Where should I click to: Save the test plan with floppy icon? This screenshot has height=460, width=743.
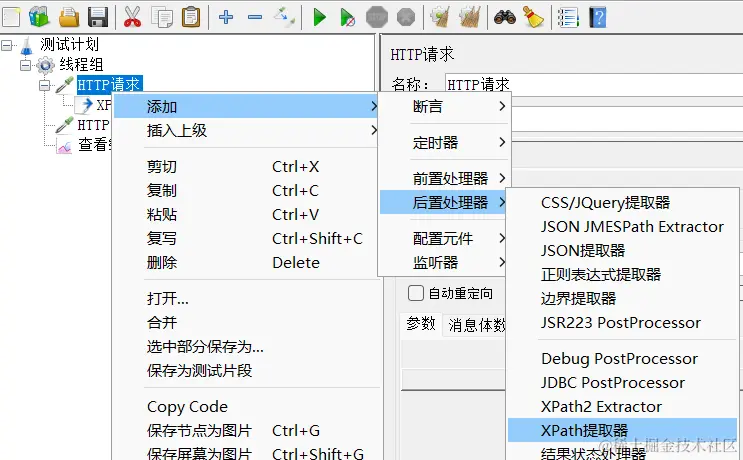[98, 18]
